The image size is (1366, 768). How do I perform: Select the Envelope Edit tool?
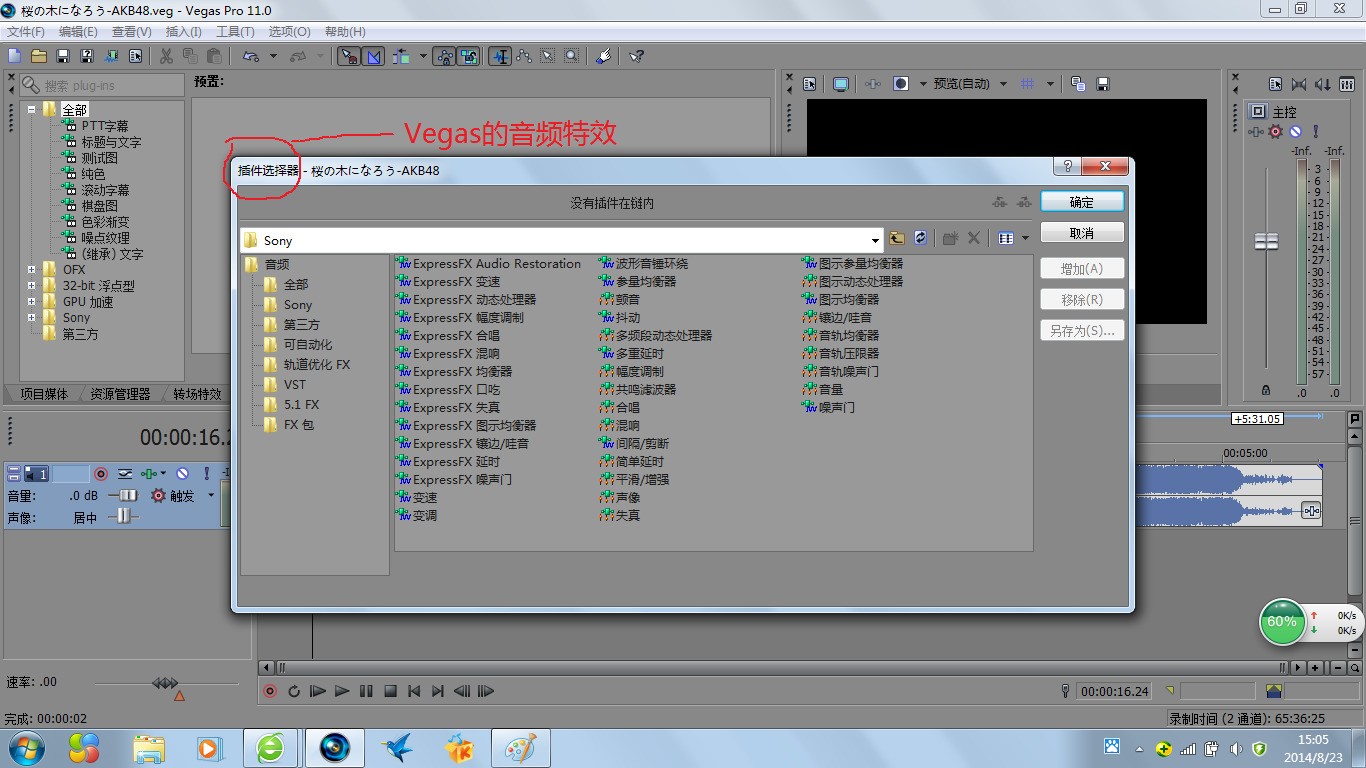(x=524, y=56)
